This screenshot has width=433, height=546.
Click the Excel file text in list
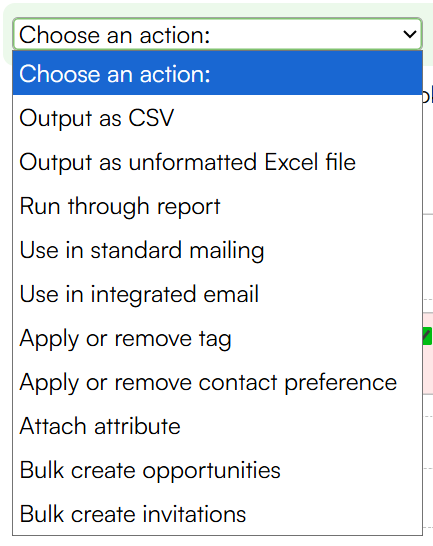[310, 162]
